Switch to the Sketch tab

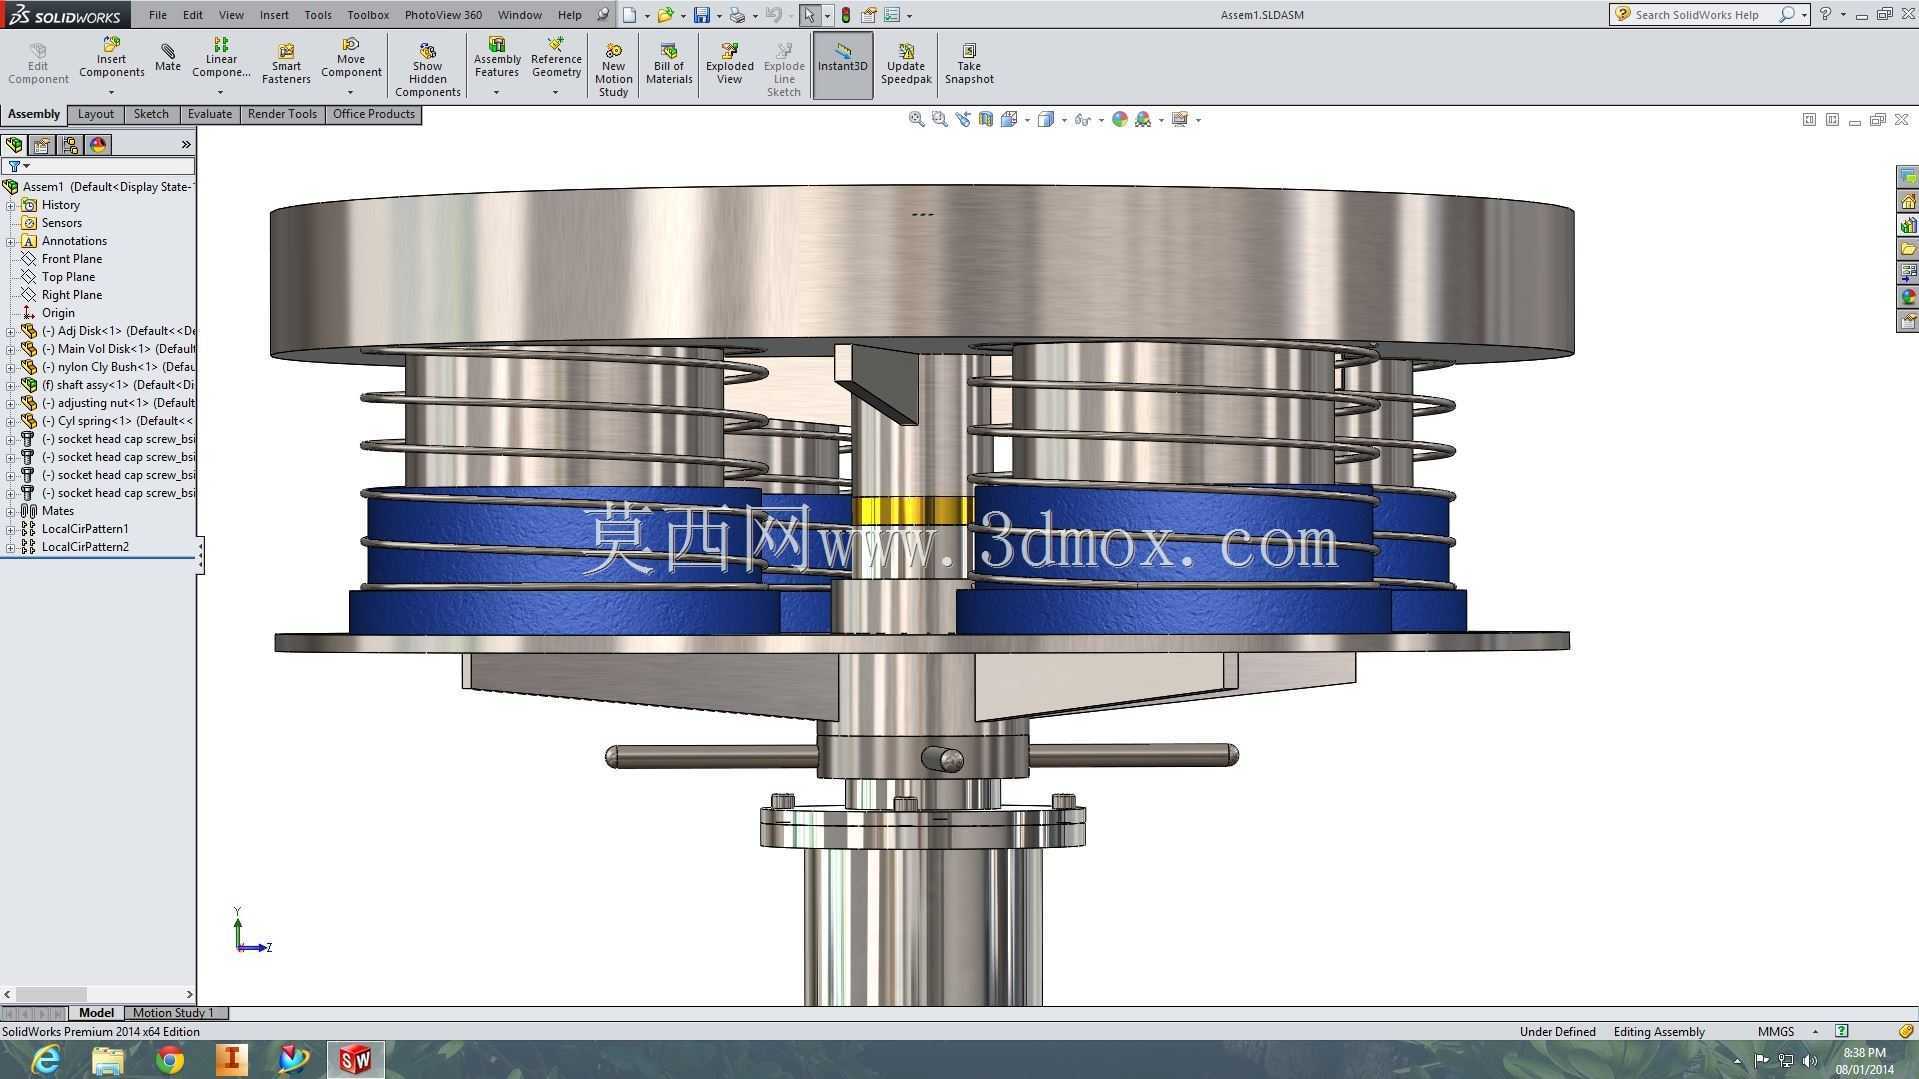click(x=151, y=114)
